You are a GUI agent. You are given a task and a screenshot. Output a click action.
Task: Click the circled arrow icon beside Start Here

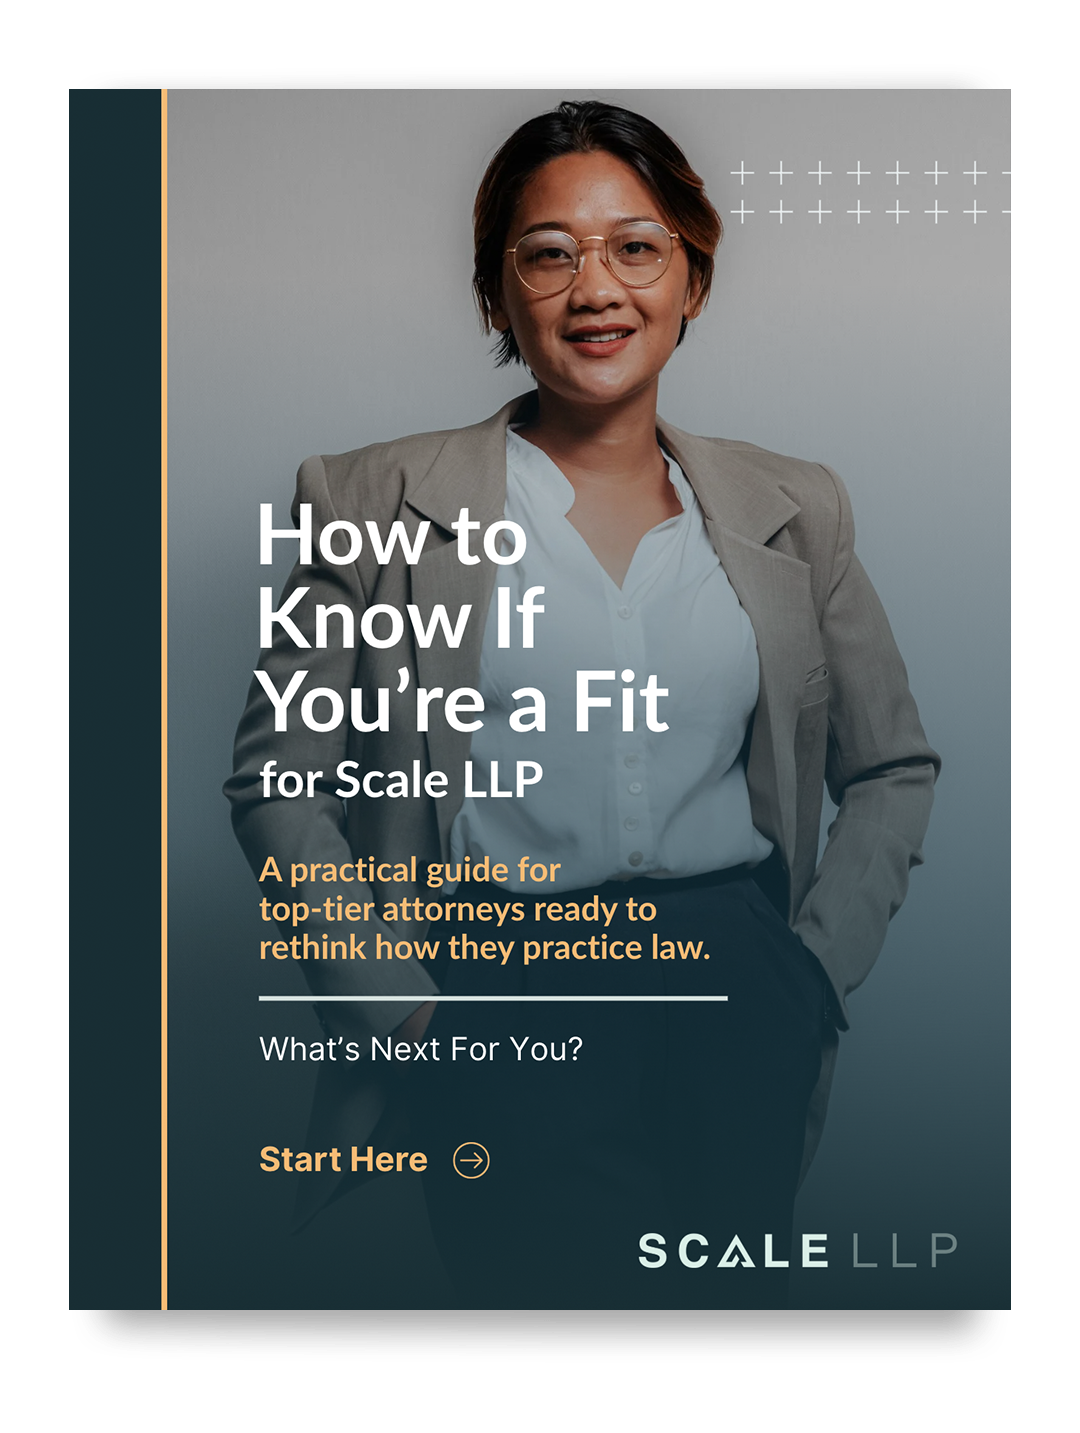pos(471,1160)
